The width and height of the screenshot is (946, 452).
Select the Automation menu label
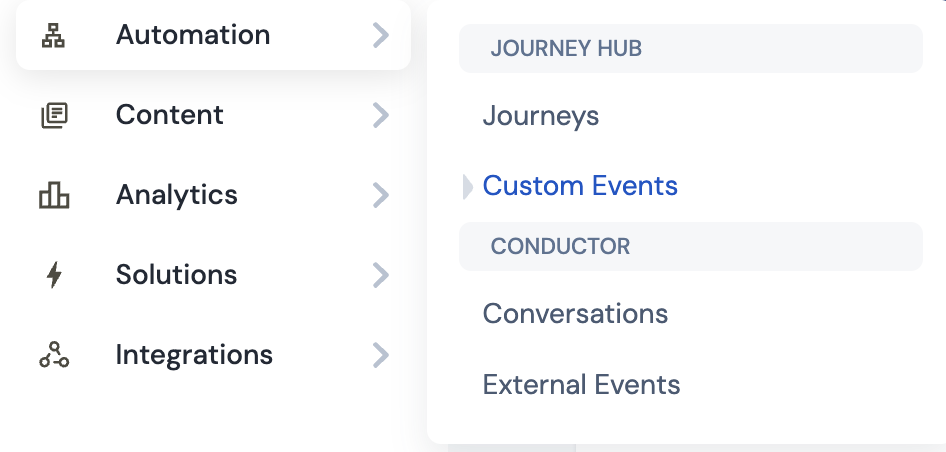click(x=193, y=34)
